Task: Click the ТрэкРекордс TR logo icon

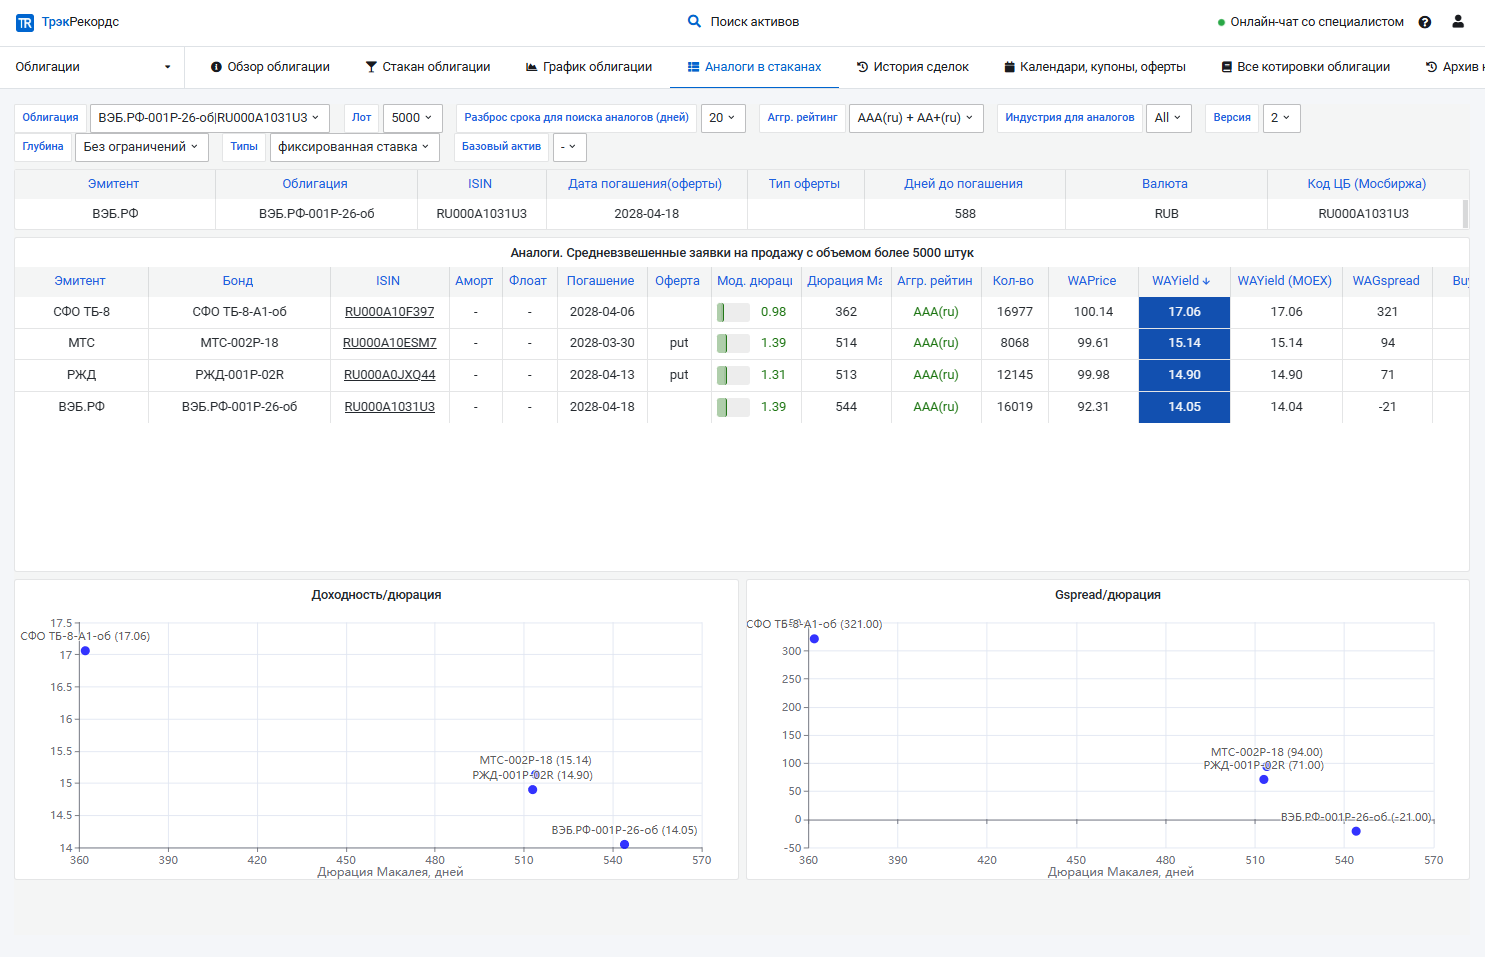Action: click(25, 22)
